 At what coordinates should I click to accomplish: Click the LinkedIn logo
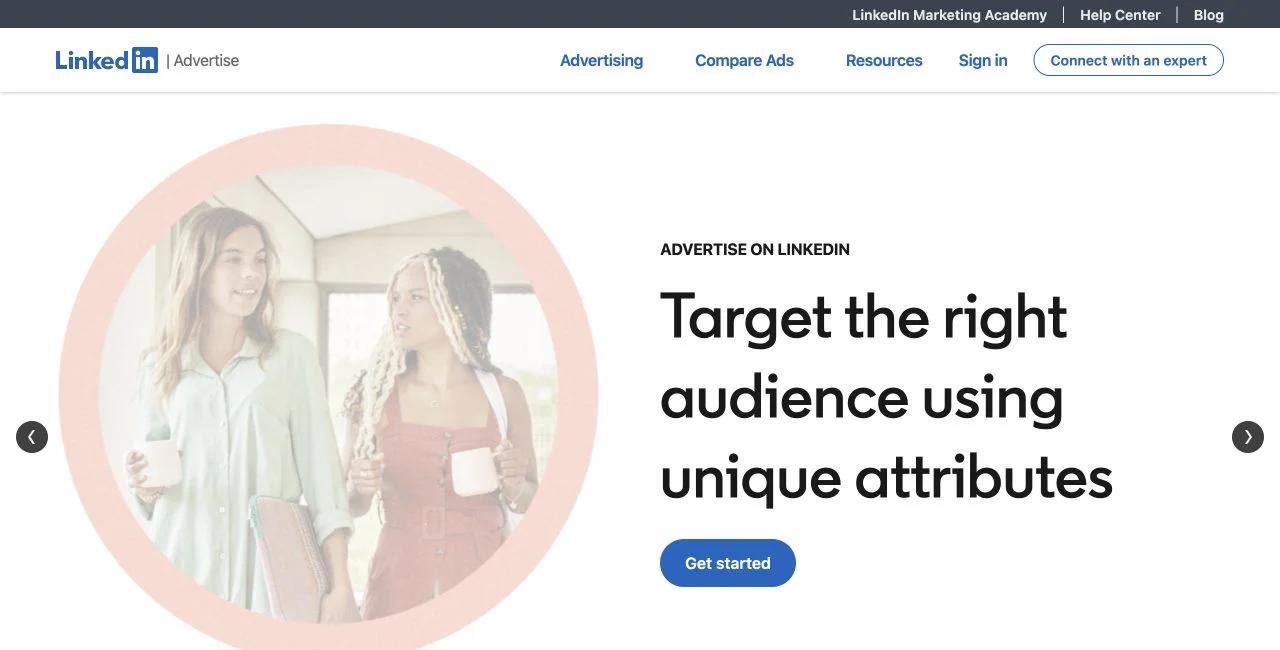click(106, 60)
